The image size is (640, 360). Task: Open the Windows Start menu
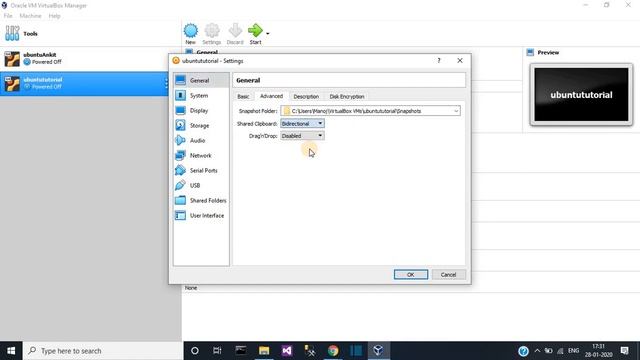(11, 351)
